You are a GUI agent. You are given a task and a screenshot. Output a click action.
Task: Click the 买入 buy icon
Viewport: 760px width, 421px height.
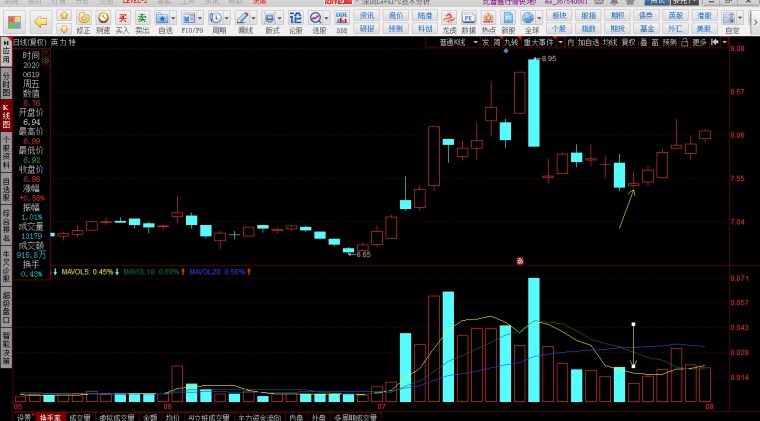[x=122, y=19]
